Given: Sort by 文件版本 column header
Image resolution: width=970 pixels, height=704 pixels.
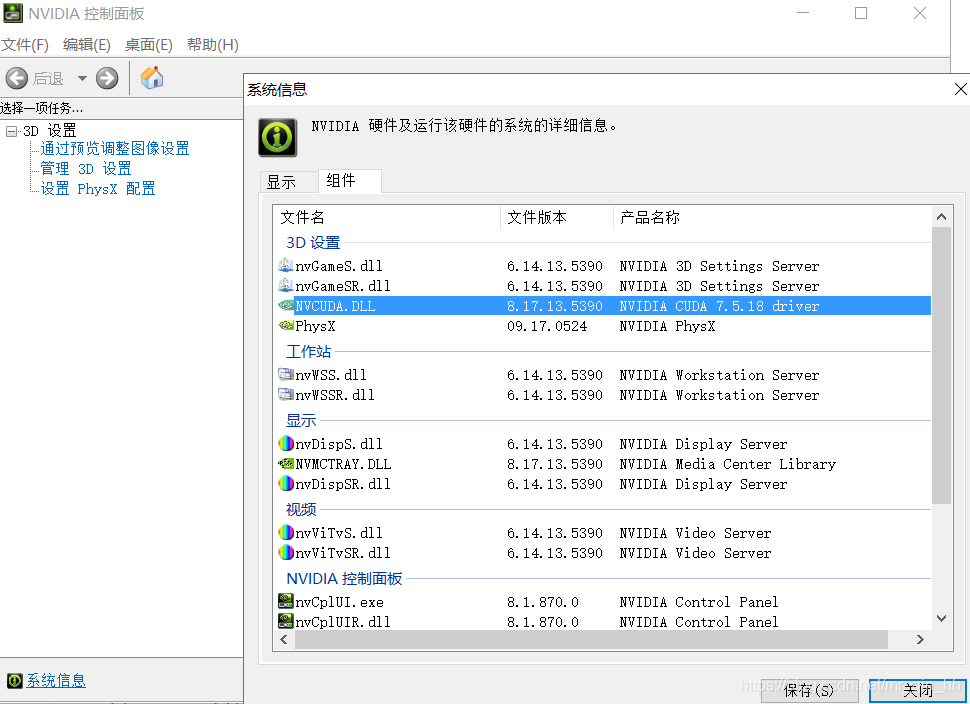Looking at the screenshot, I should point(557,218).
